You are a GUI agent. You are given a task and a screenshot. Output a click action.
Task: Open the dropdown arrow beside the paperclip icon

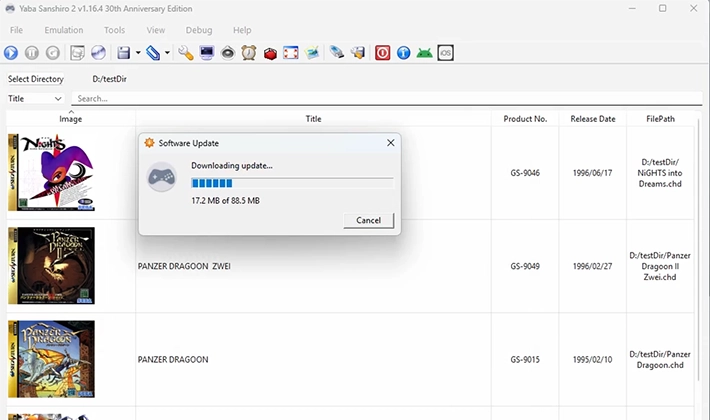(167, 53)
